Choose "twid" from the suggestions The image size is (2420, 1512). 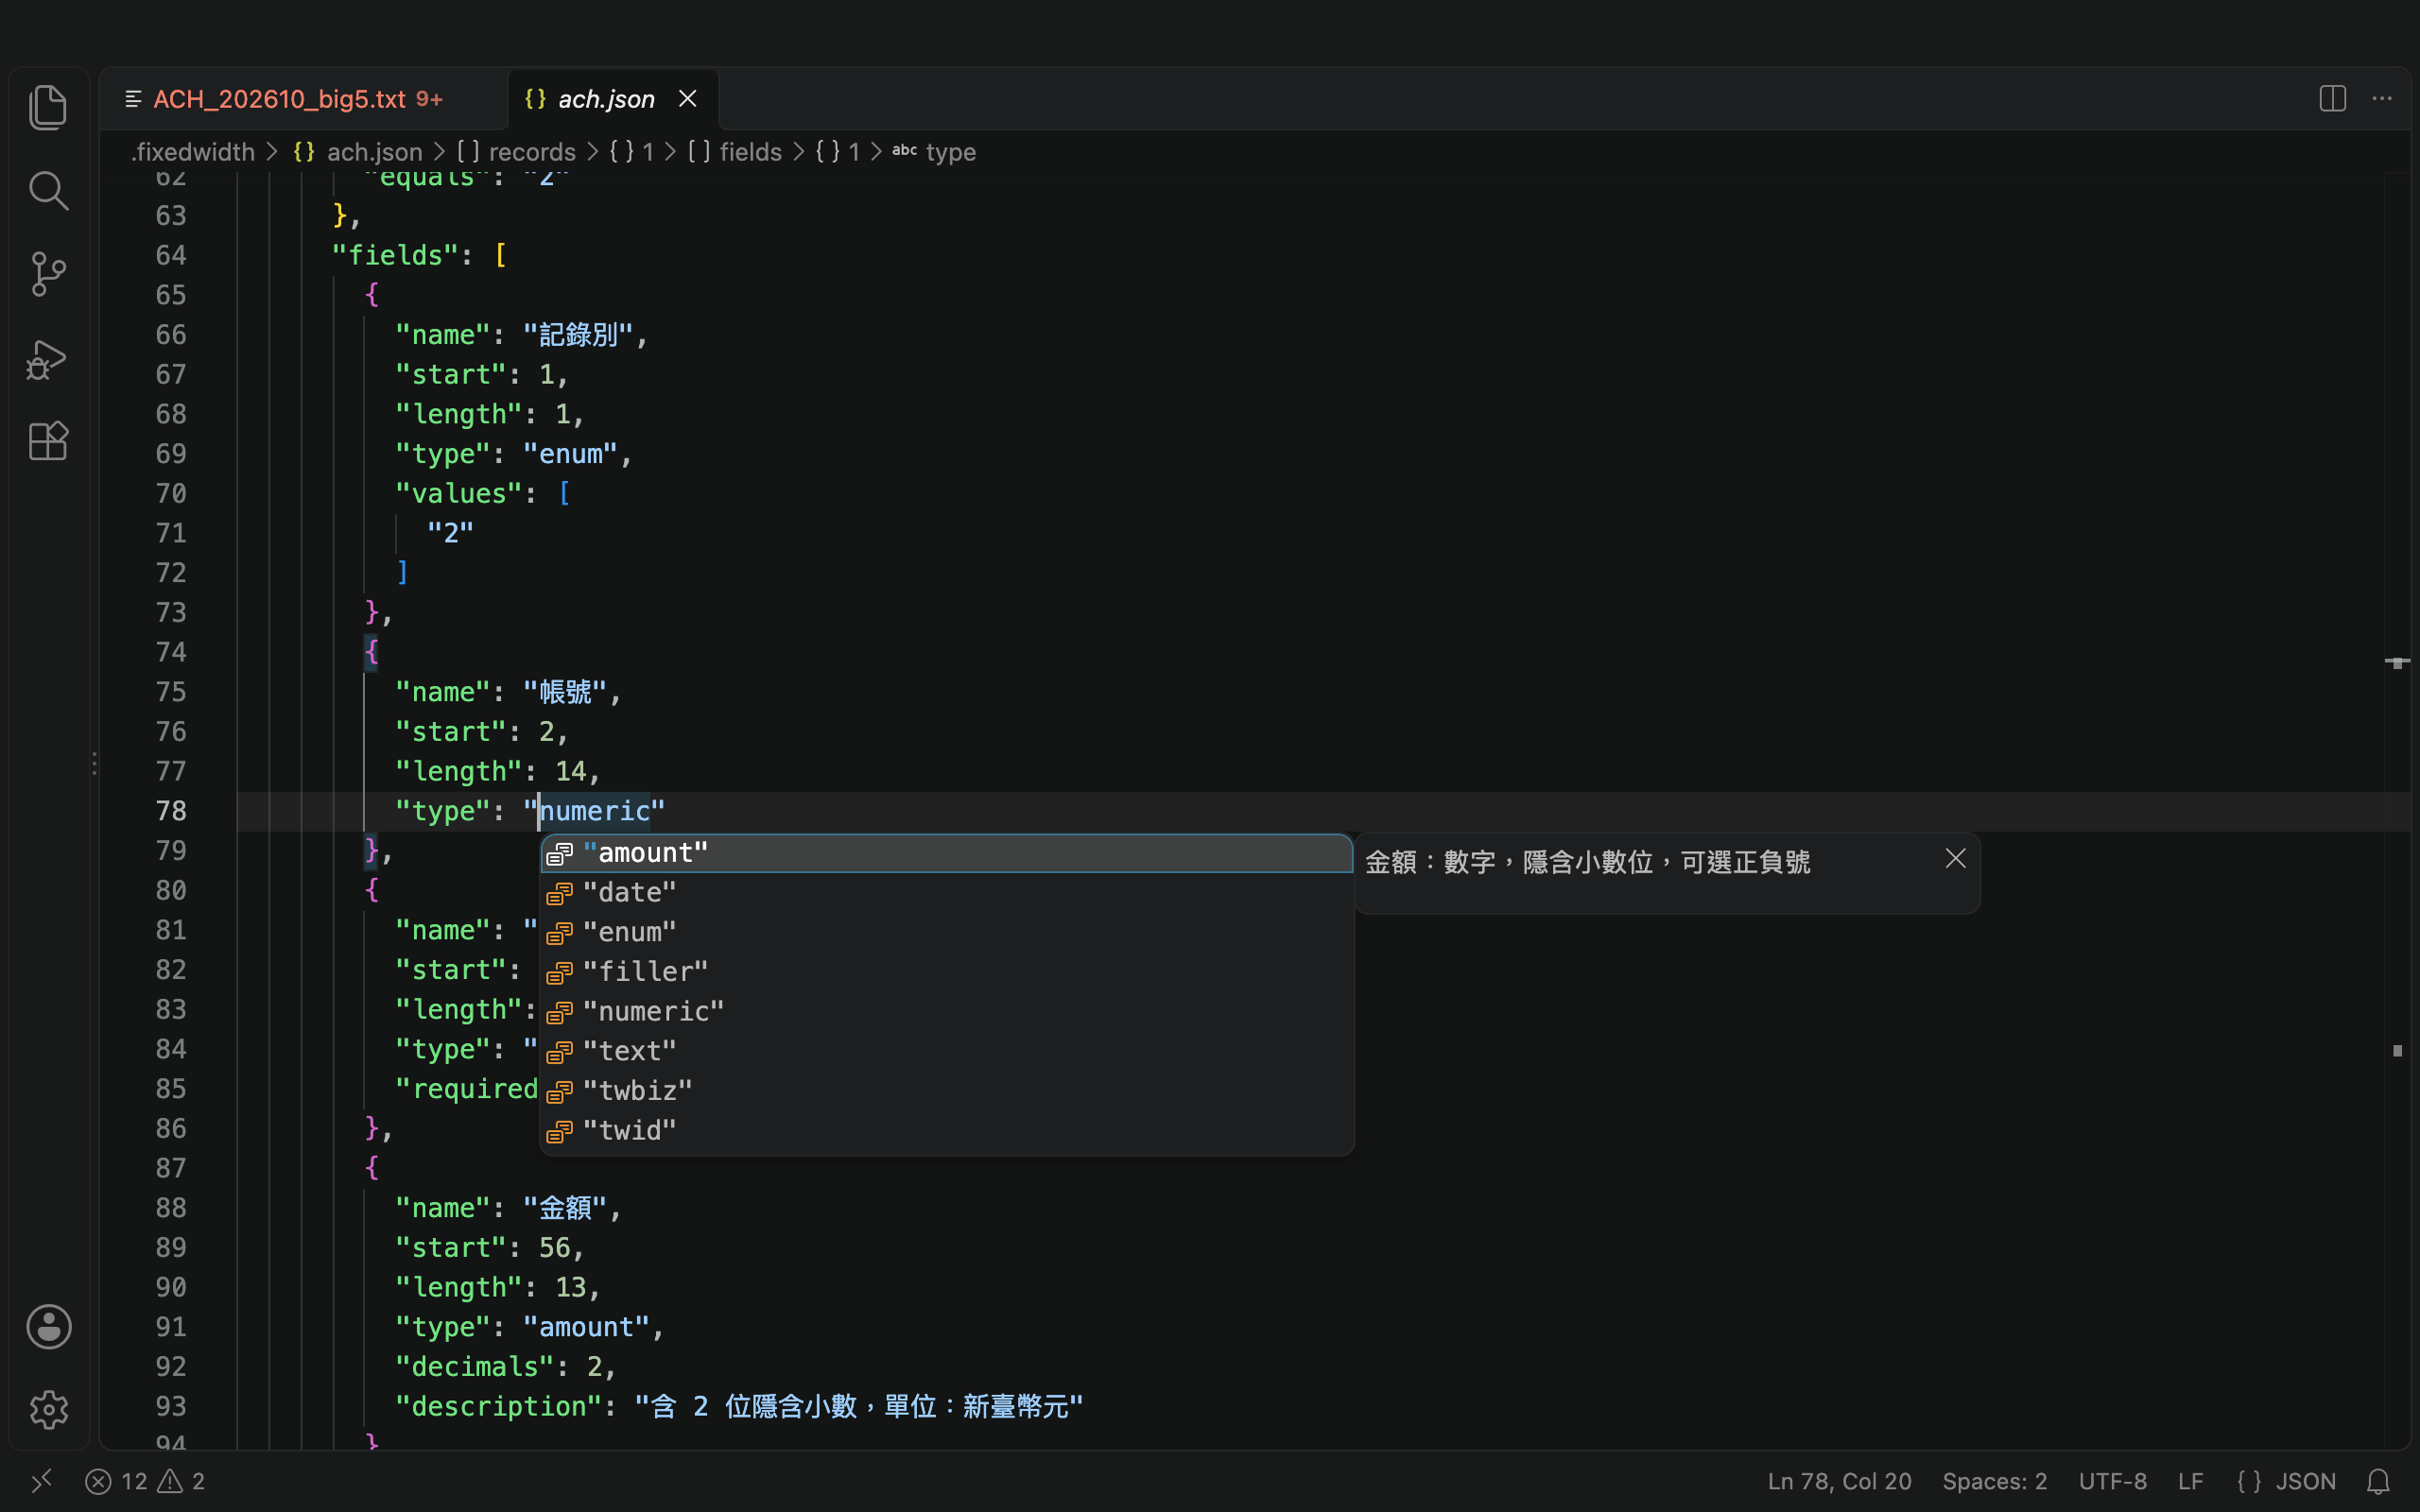click(946, 1130)
